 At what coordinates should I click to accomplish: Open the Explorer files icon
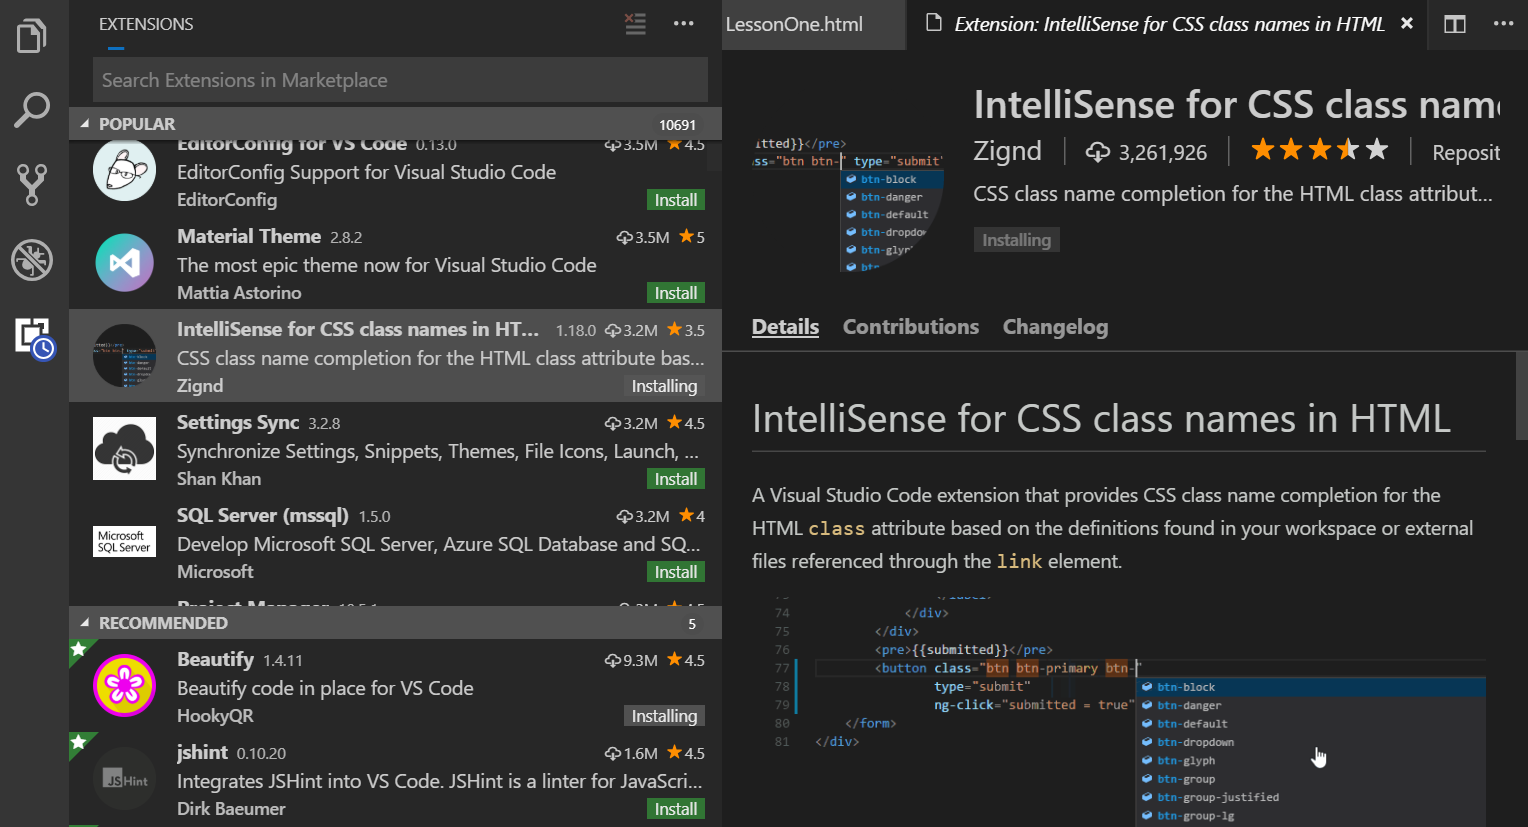32,36
